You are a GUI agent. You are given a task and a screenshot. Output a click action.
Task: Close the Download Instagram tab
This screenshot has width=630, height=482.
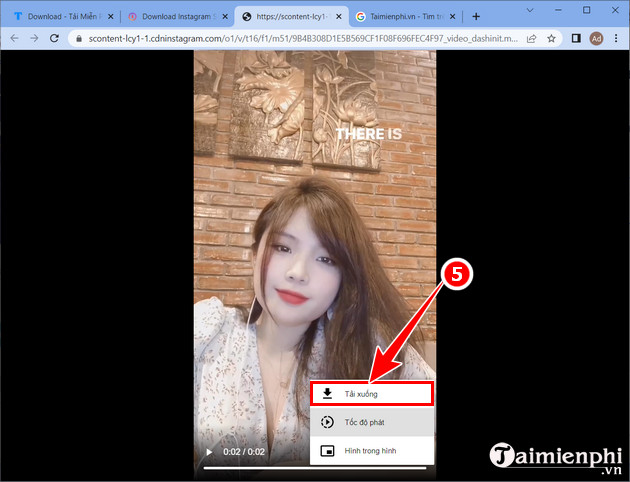225,16
